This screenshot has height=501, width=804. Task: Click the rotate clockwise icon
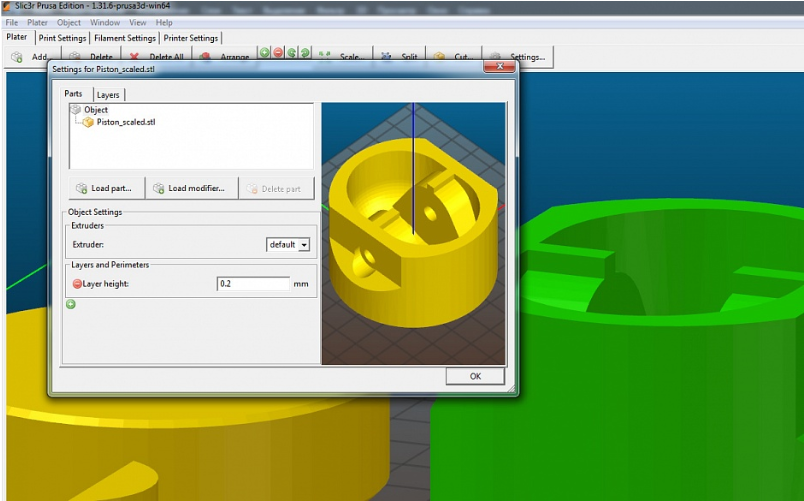305,52
